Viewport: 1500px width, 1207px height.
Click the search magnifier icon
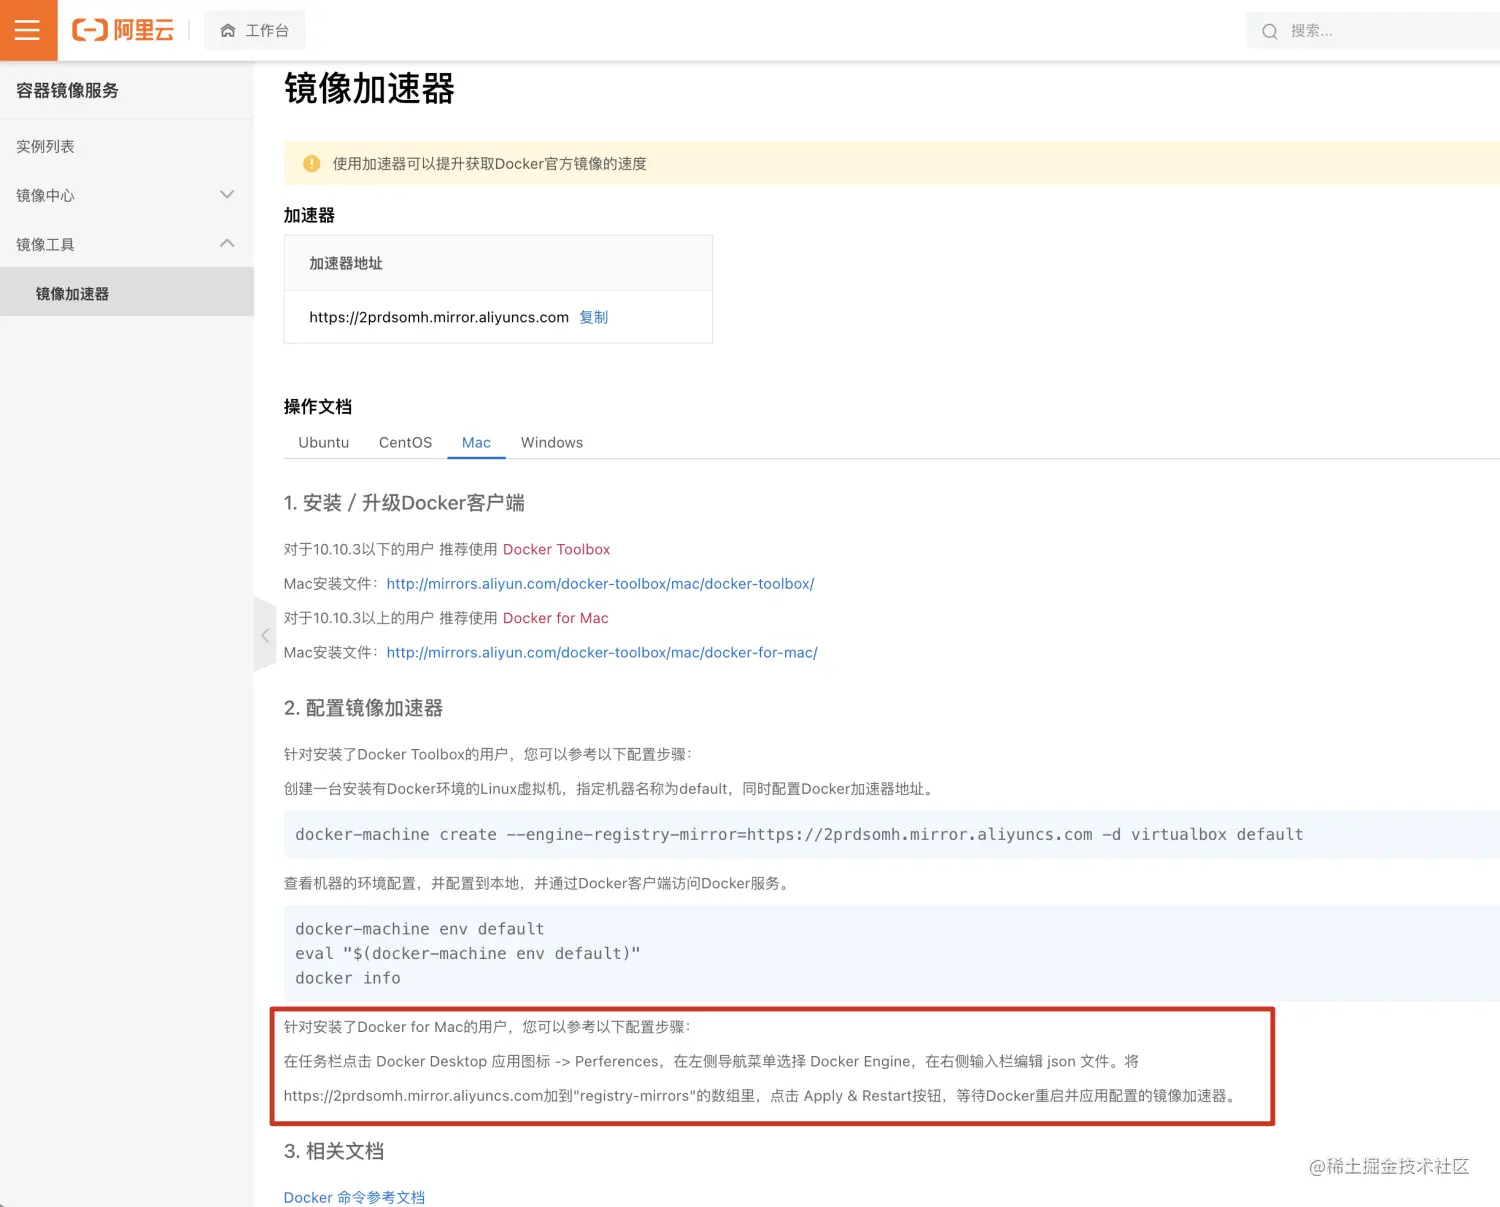coord(1270,31)
